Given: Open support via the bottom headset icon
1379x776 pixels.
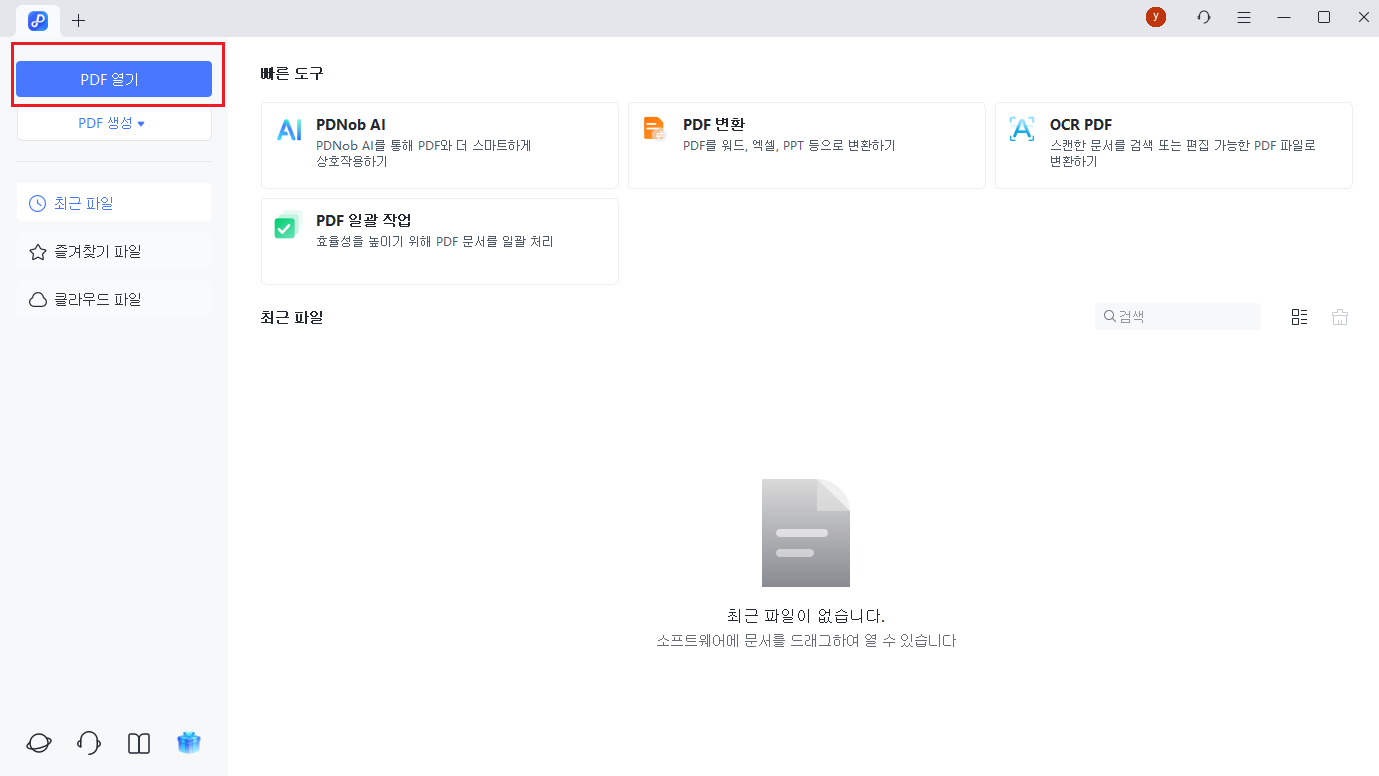Looking at the screenshot, I should pos(89,743).
